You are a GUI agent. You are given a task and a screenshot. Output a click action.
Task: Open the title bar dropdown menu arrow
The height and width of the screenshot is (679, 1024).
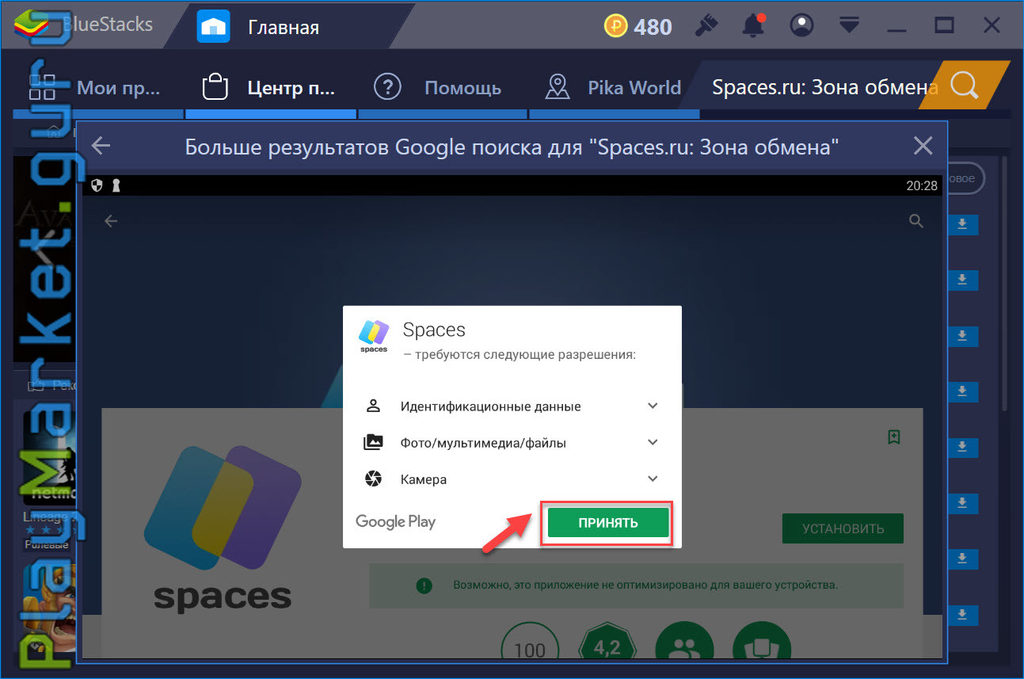pyautogui.click(x=849, y=25)
